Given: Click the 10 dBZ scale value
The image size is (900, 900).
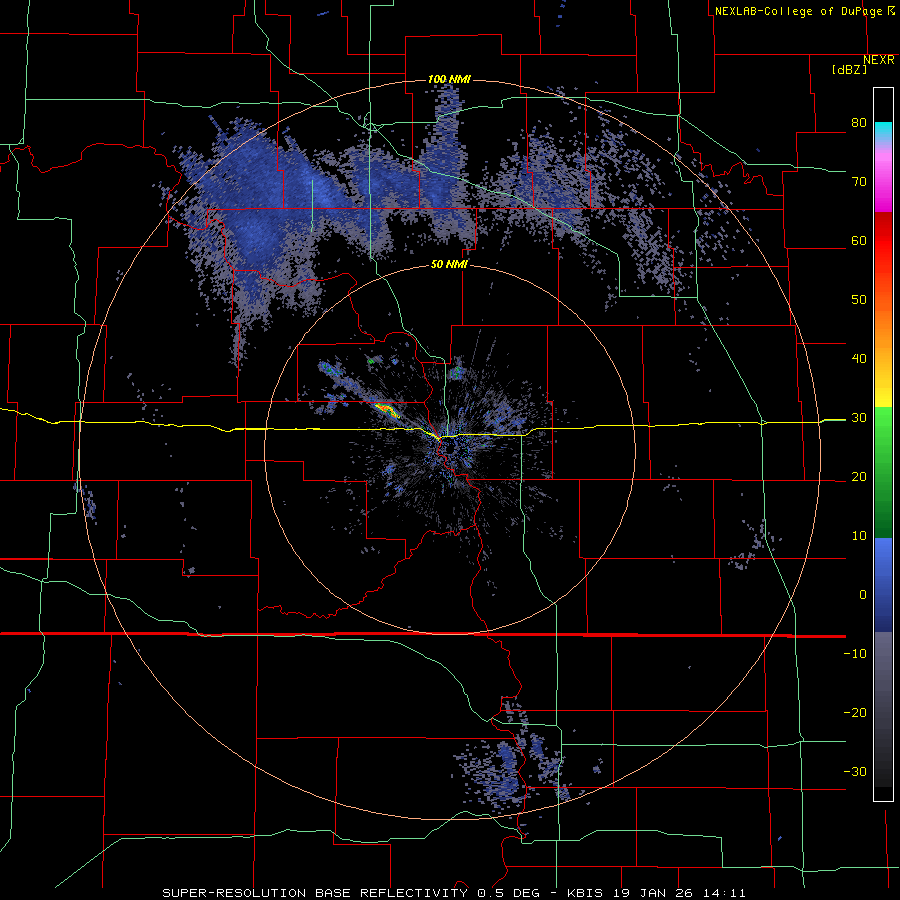Looking at the screenshot, I should (859, 536).
